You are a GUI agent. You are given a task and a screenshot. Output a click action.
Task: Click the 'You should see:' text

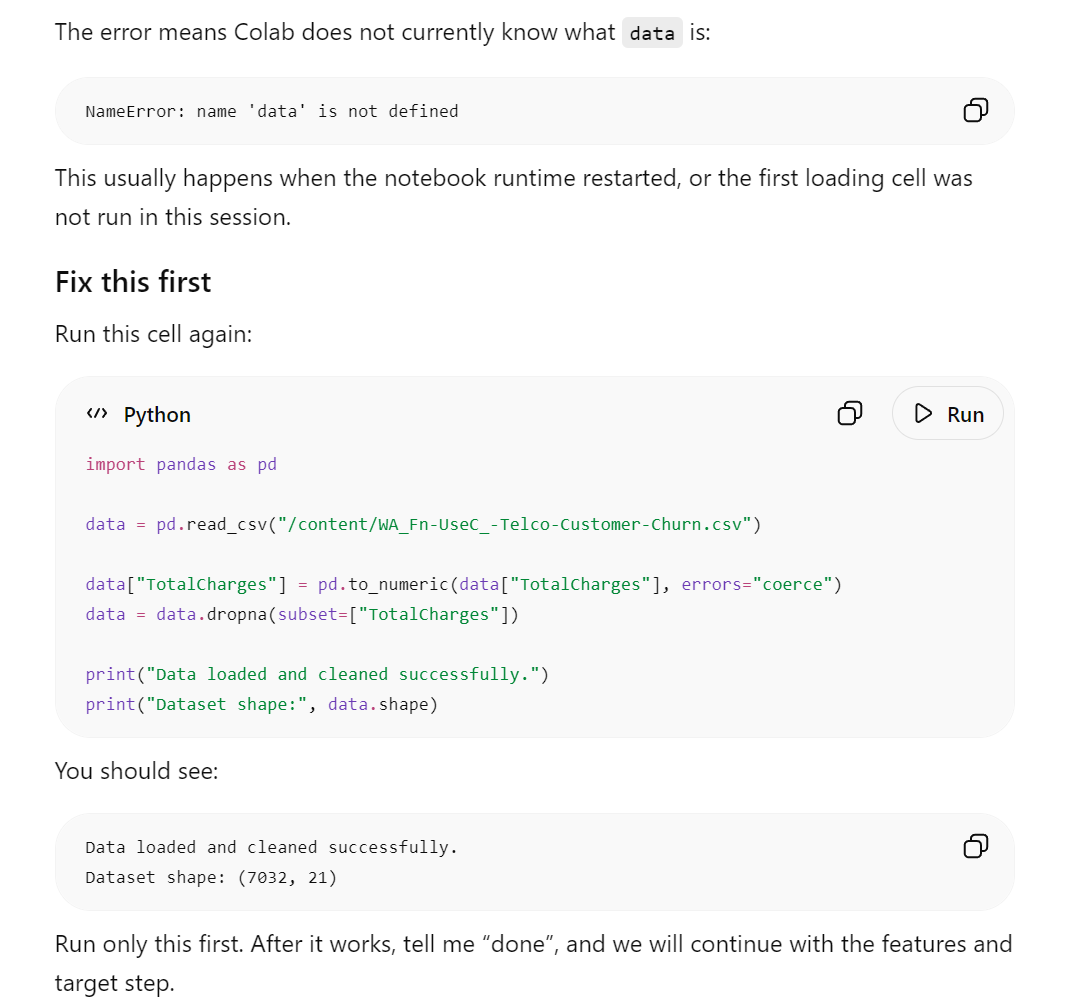(x=137, y=771)
